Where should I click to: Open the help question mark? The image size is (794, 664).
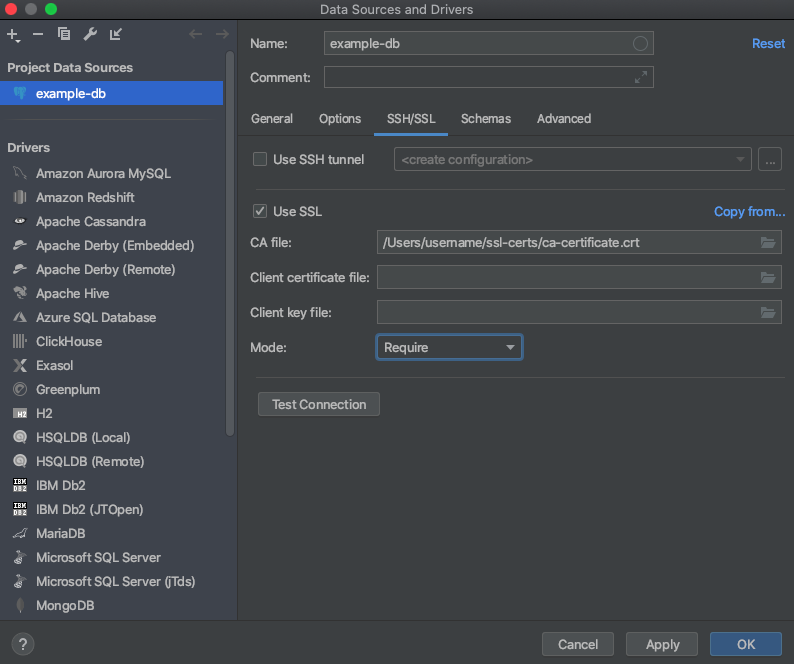23,644
